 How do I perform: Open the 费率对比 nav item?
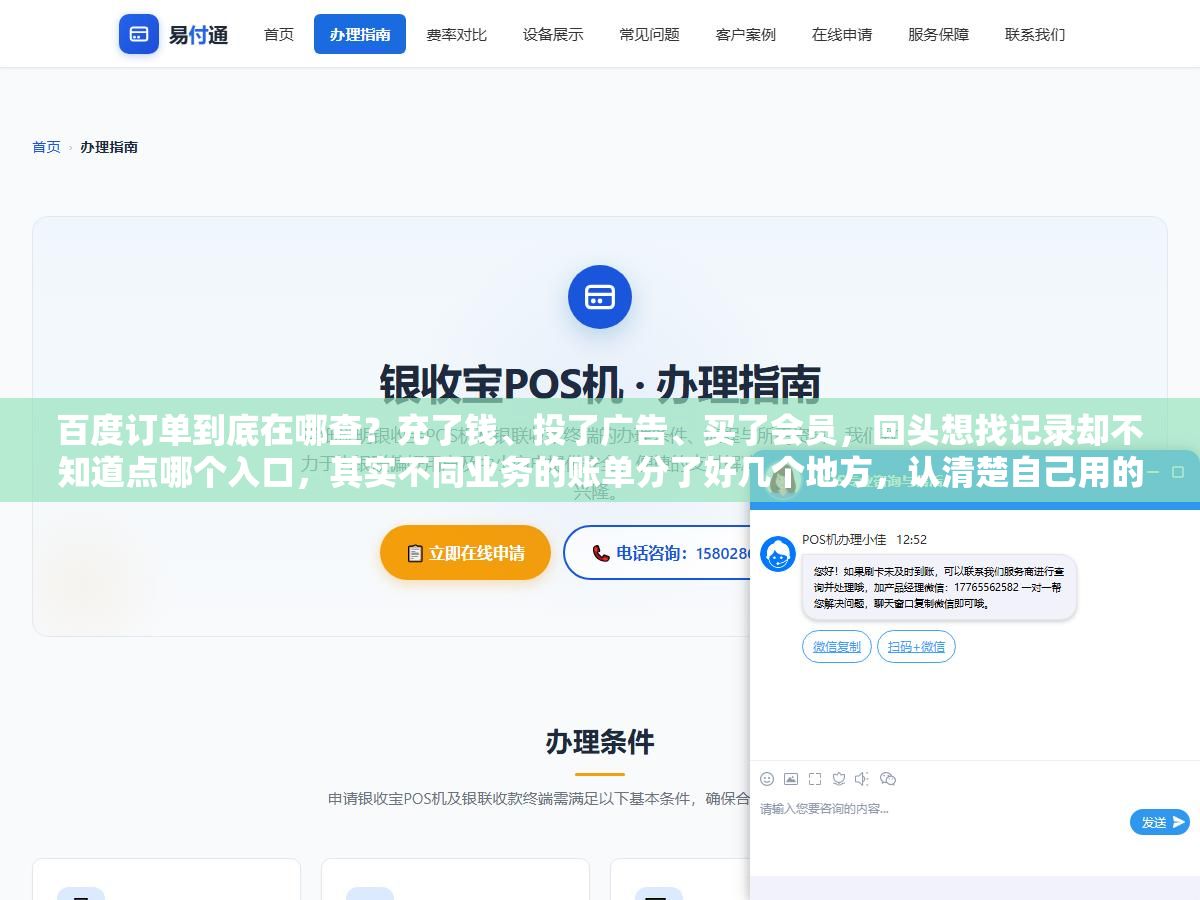click(x=457, y=34)
